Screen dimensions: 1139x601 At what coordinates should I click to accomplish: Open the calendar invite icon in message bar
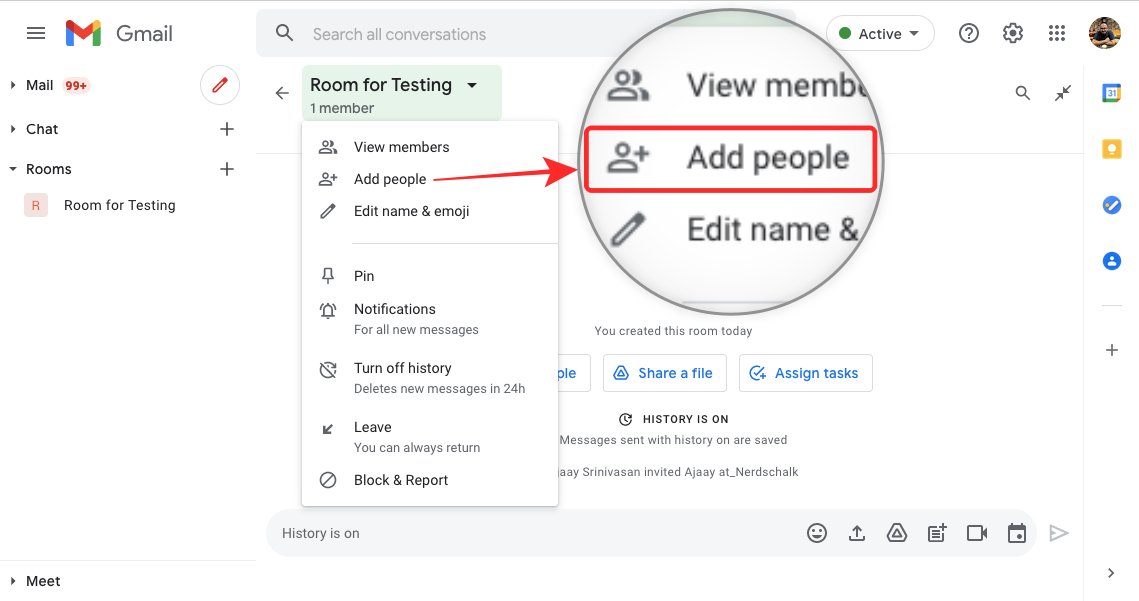click(x=1017, y=533)
